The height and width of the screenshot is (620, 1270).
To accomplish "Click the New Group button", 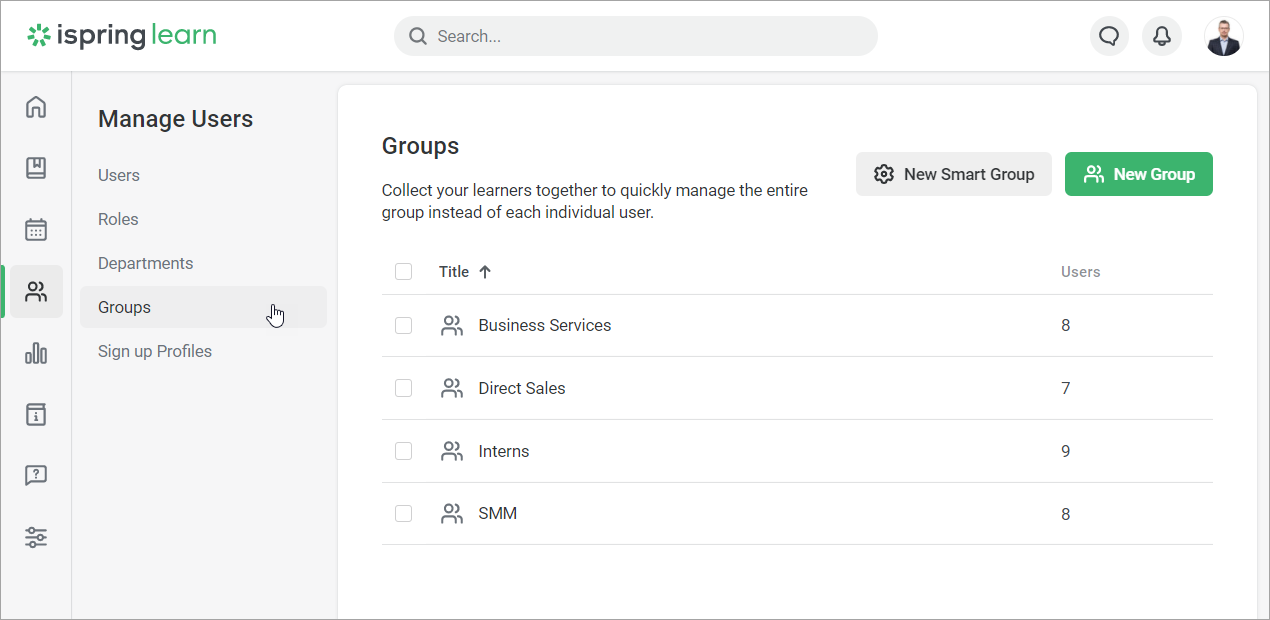I will pos(1138,174).
